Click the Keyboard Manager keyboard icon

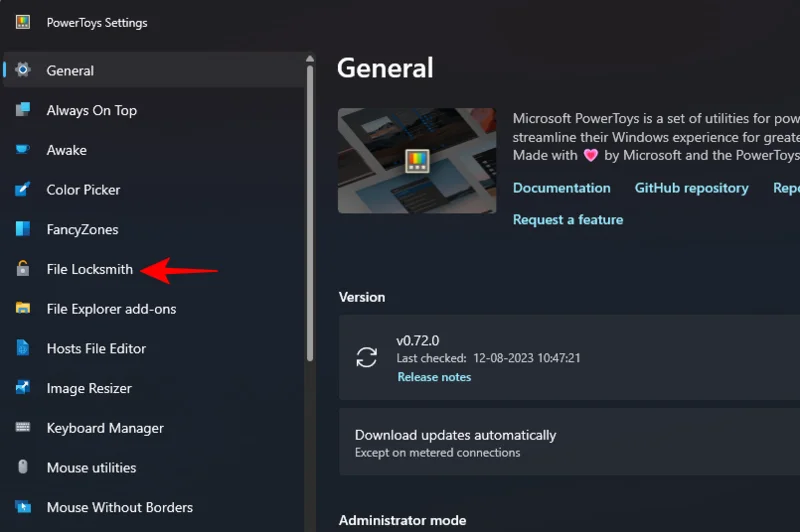tap(23, 427)
